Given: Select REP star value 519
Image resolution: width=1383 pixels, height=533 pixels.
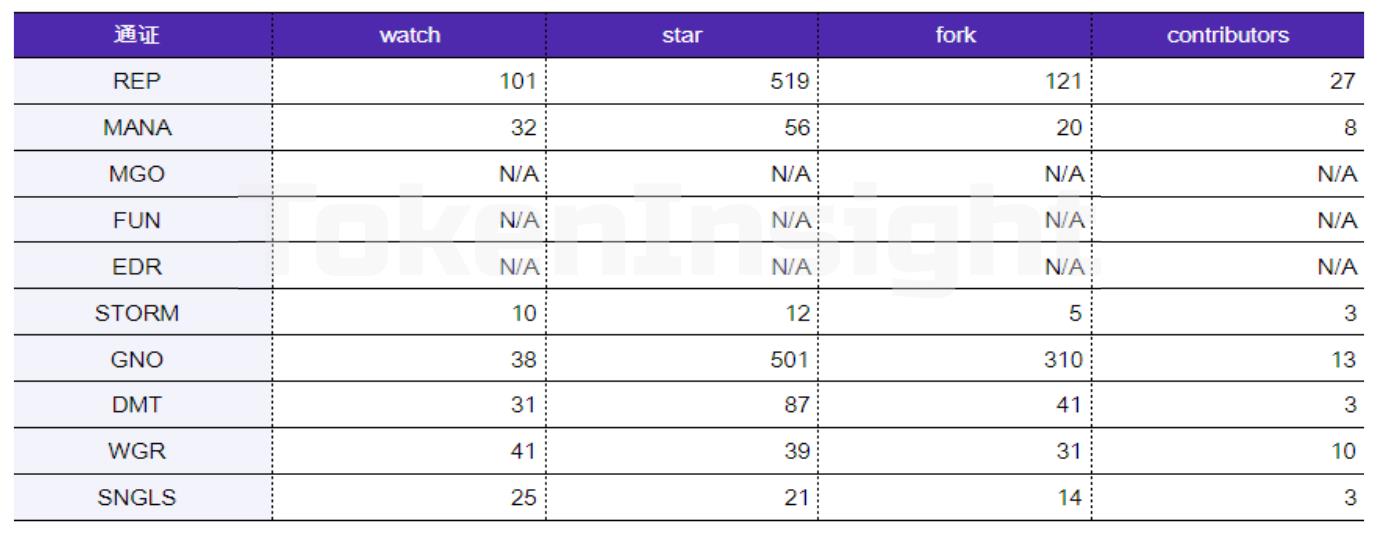Looking at the screenshot, I should (x=790, y=82).
